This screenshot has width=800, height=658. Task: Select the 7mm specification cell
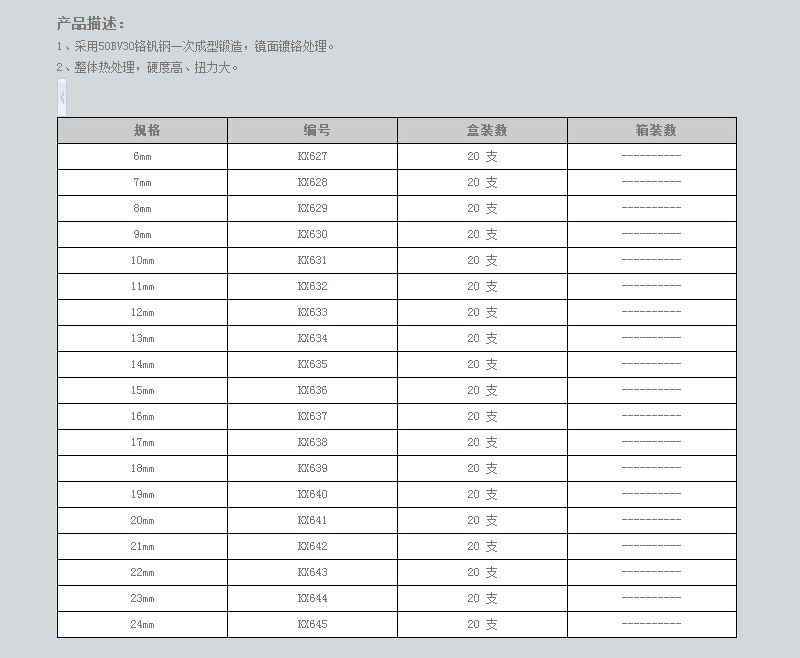tap(142, 183)
